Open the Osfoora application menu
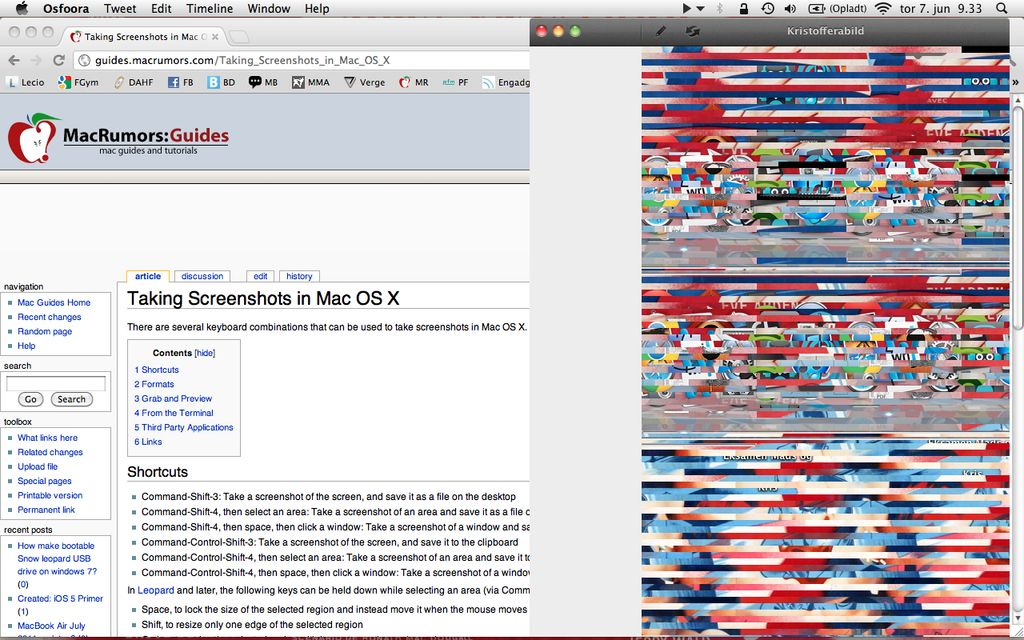 (x=67, y=8)
